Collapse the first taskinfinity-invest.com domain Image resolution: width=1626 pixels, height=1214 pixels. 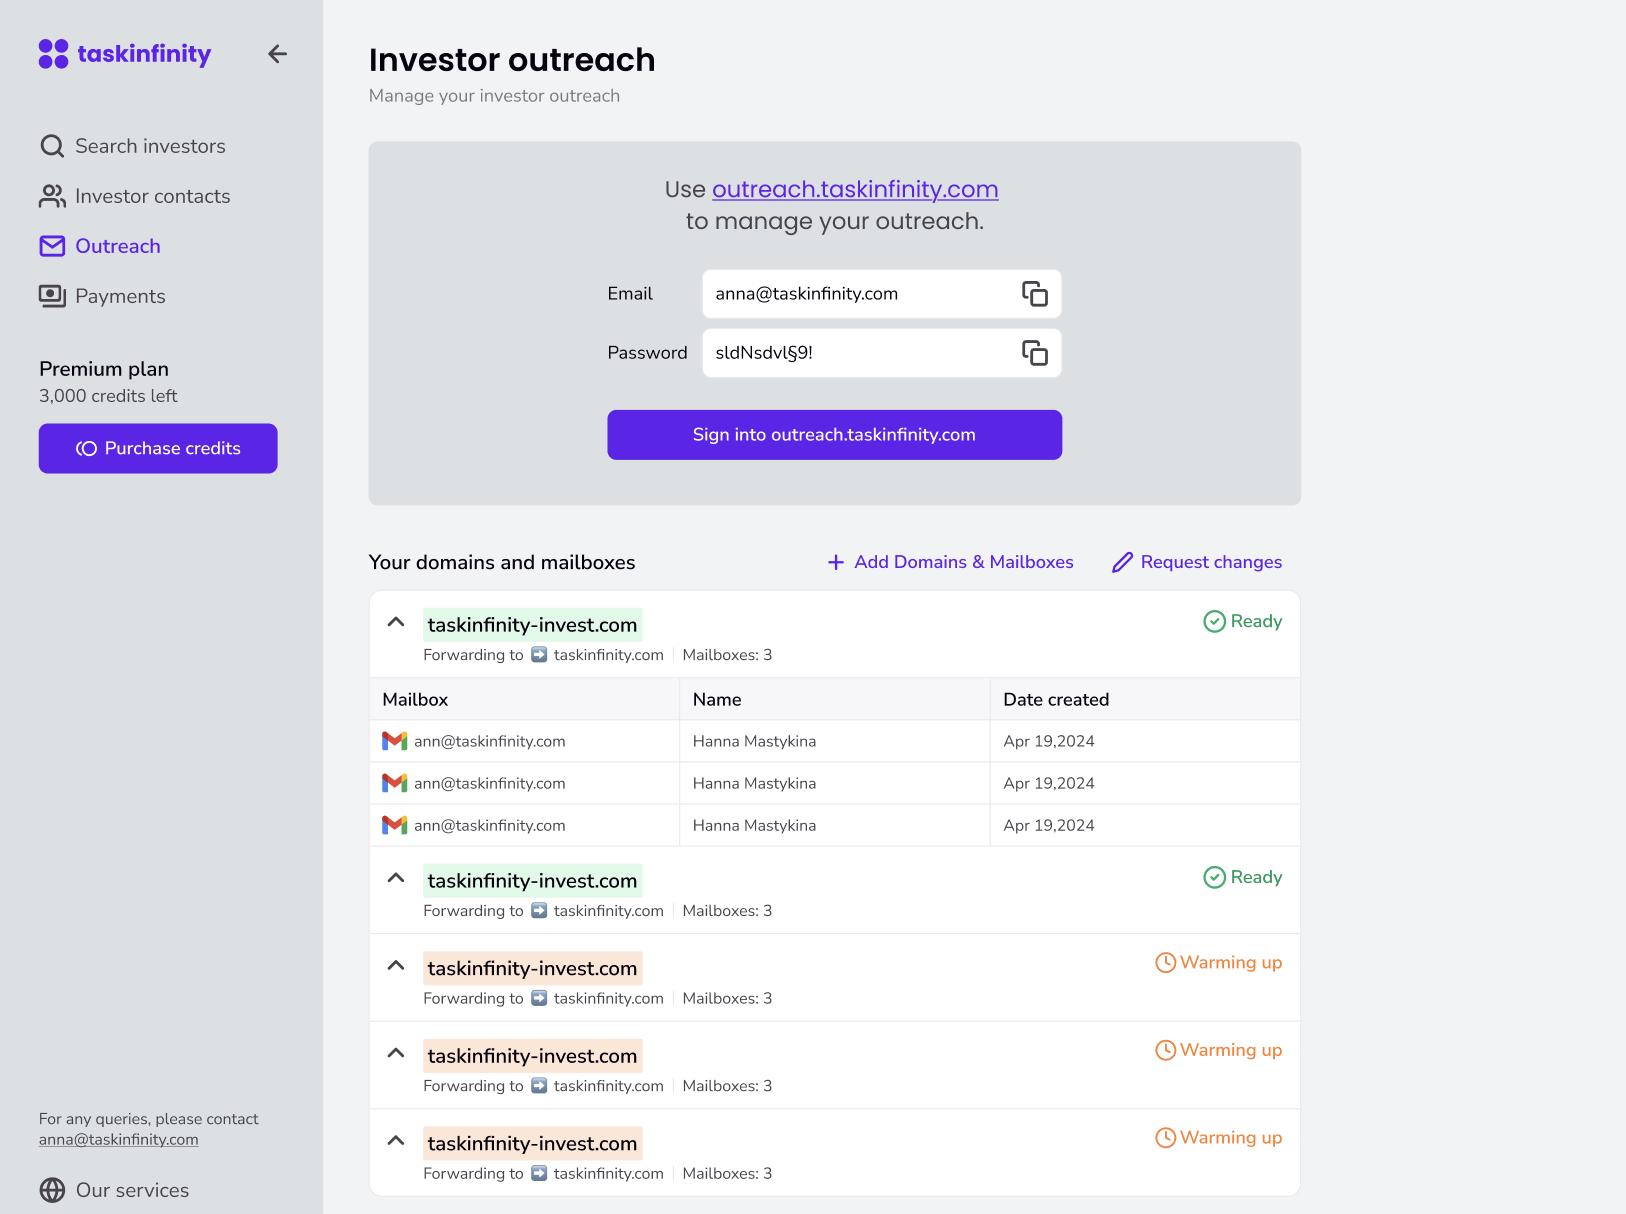click(396, 622)
